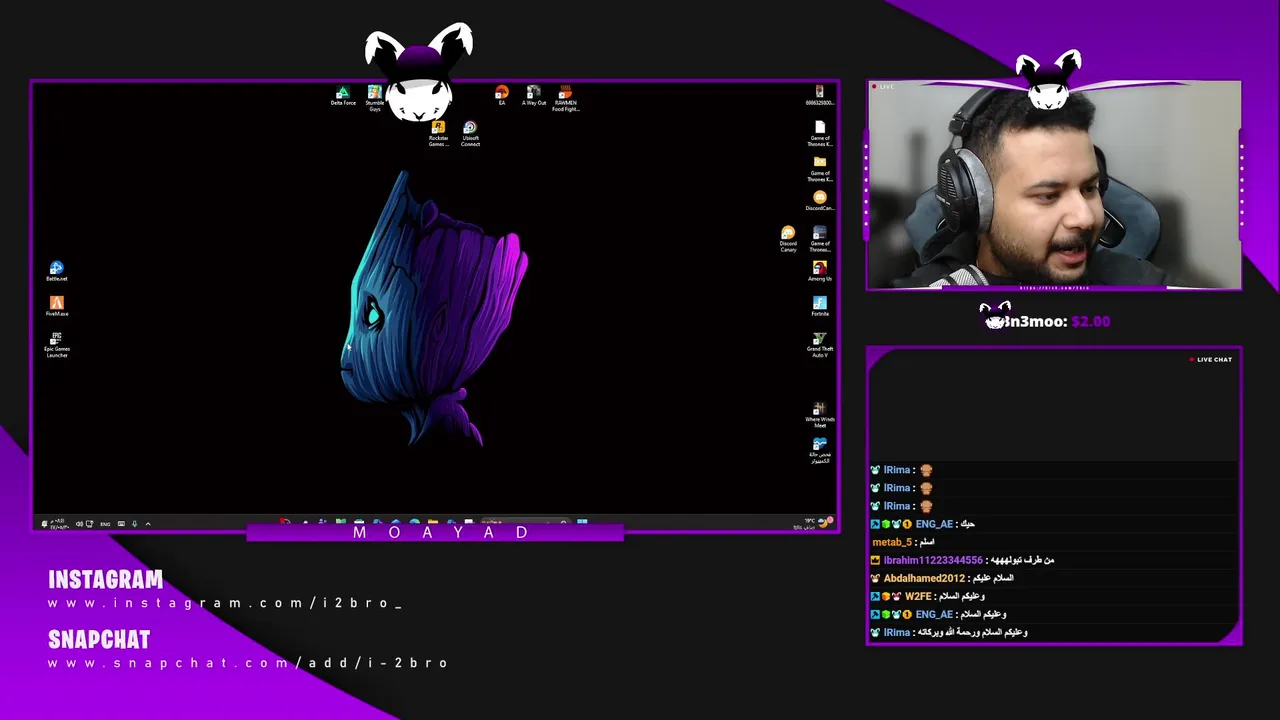Launch the Among Us shortcut

[820, 271]
